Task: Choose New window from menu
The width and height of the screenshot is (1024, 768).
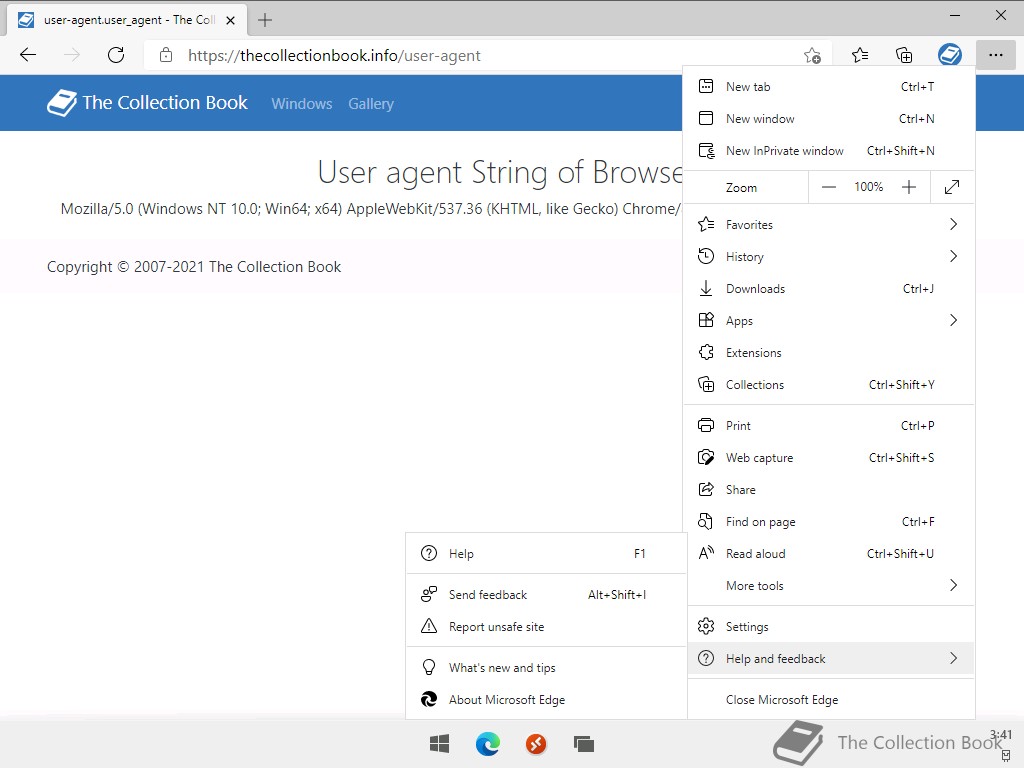Action: (x=829, y=118)
